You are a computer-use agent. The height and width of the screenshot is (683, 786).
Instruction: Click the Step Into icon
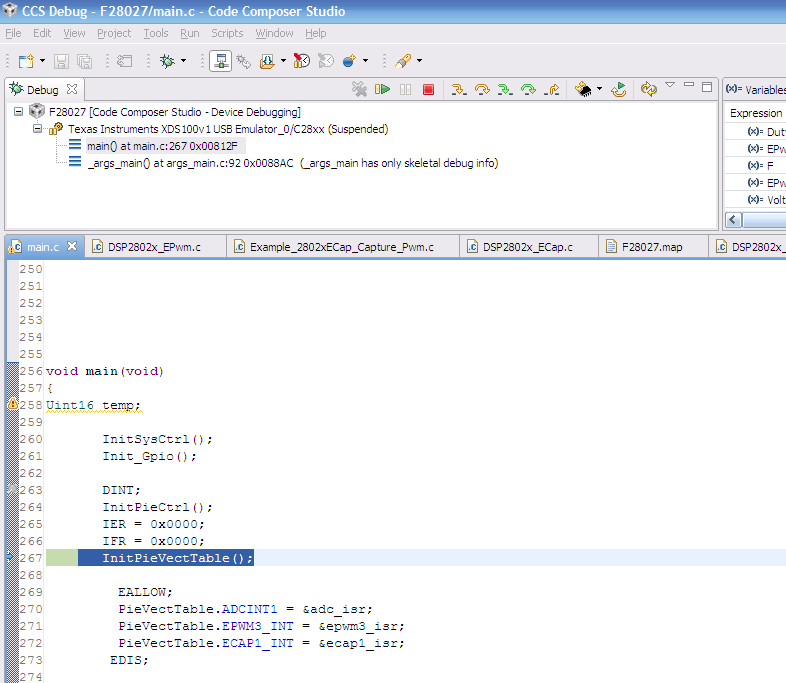(458, 90)
